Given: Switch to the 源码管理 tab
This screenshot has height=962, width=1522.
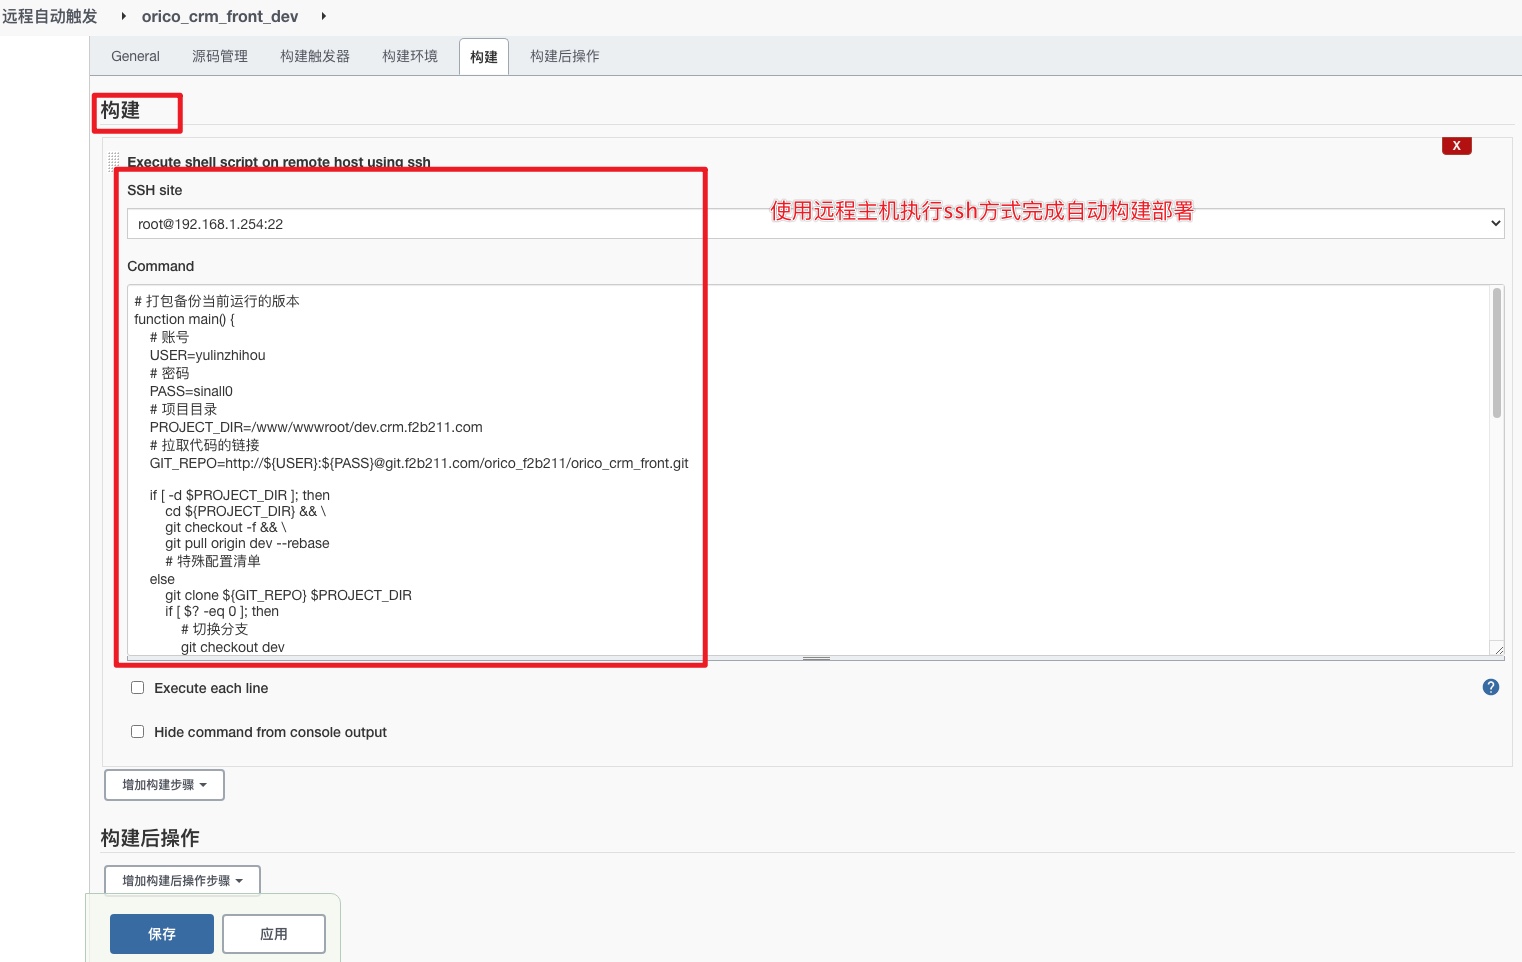Looking at the screenshot, I should pos(220,56).
